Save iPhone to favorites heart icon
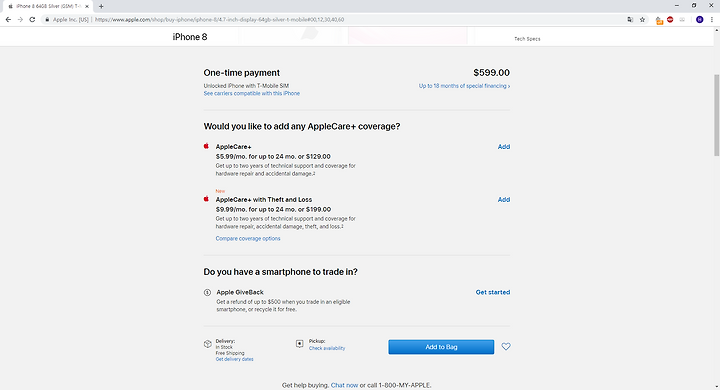The width and height of the screenshot is (720, 390). (506, 347)
